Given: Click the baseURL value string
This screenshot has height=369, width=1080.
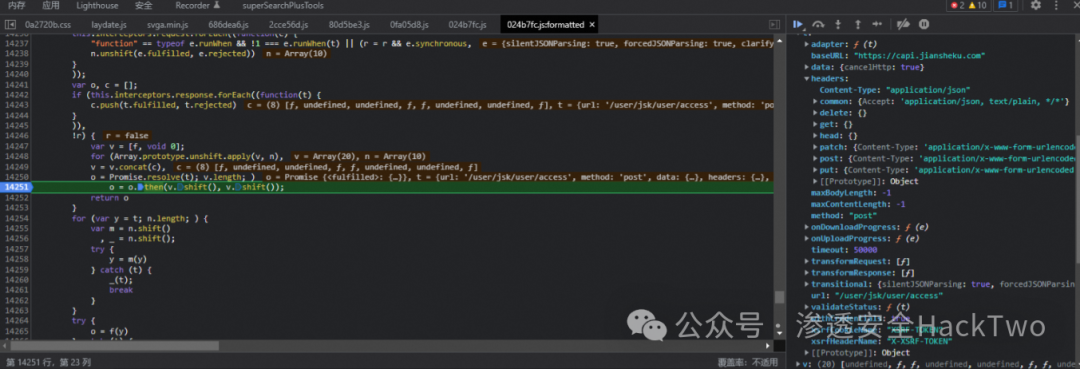Looking at the screenshot, I should coord(920,56).
